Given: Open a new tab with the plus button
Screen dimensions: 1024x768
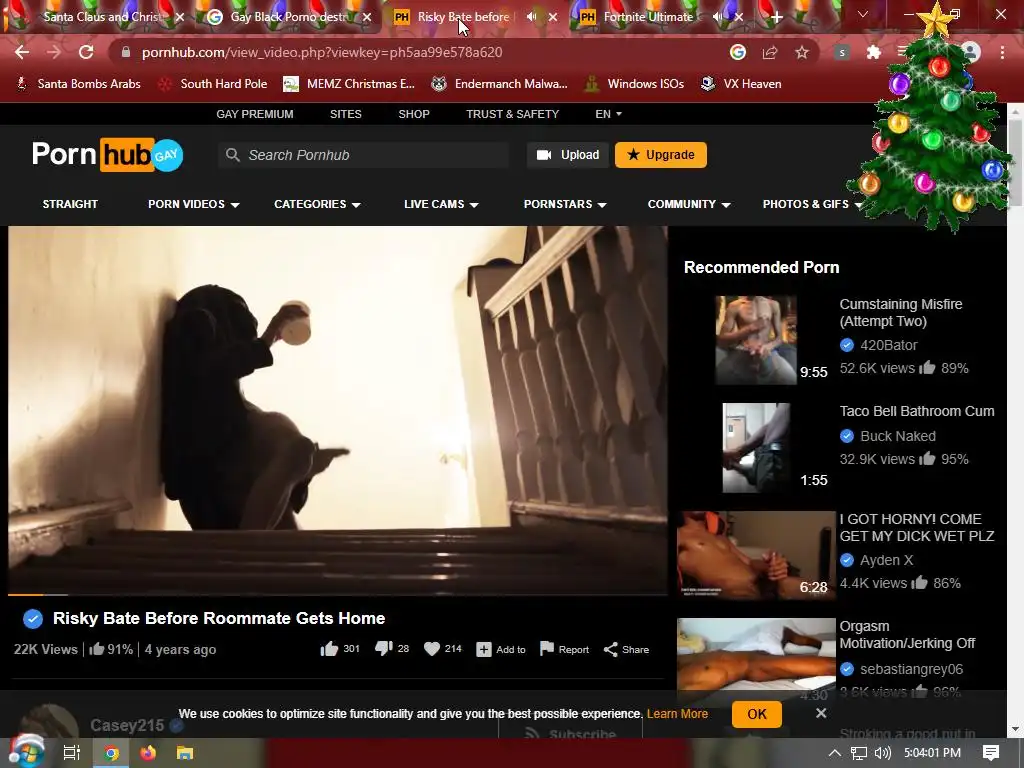Looking at the screenshot, I should [x=776, y=17].
